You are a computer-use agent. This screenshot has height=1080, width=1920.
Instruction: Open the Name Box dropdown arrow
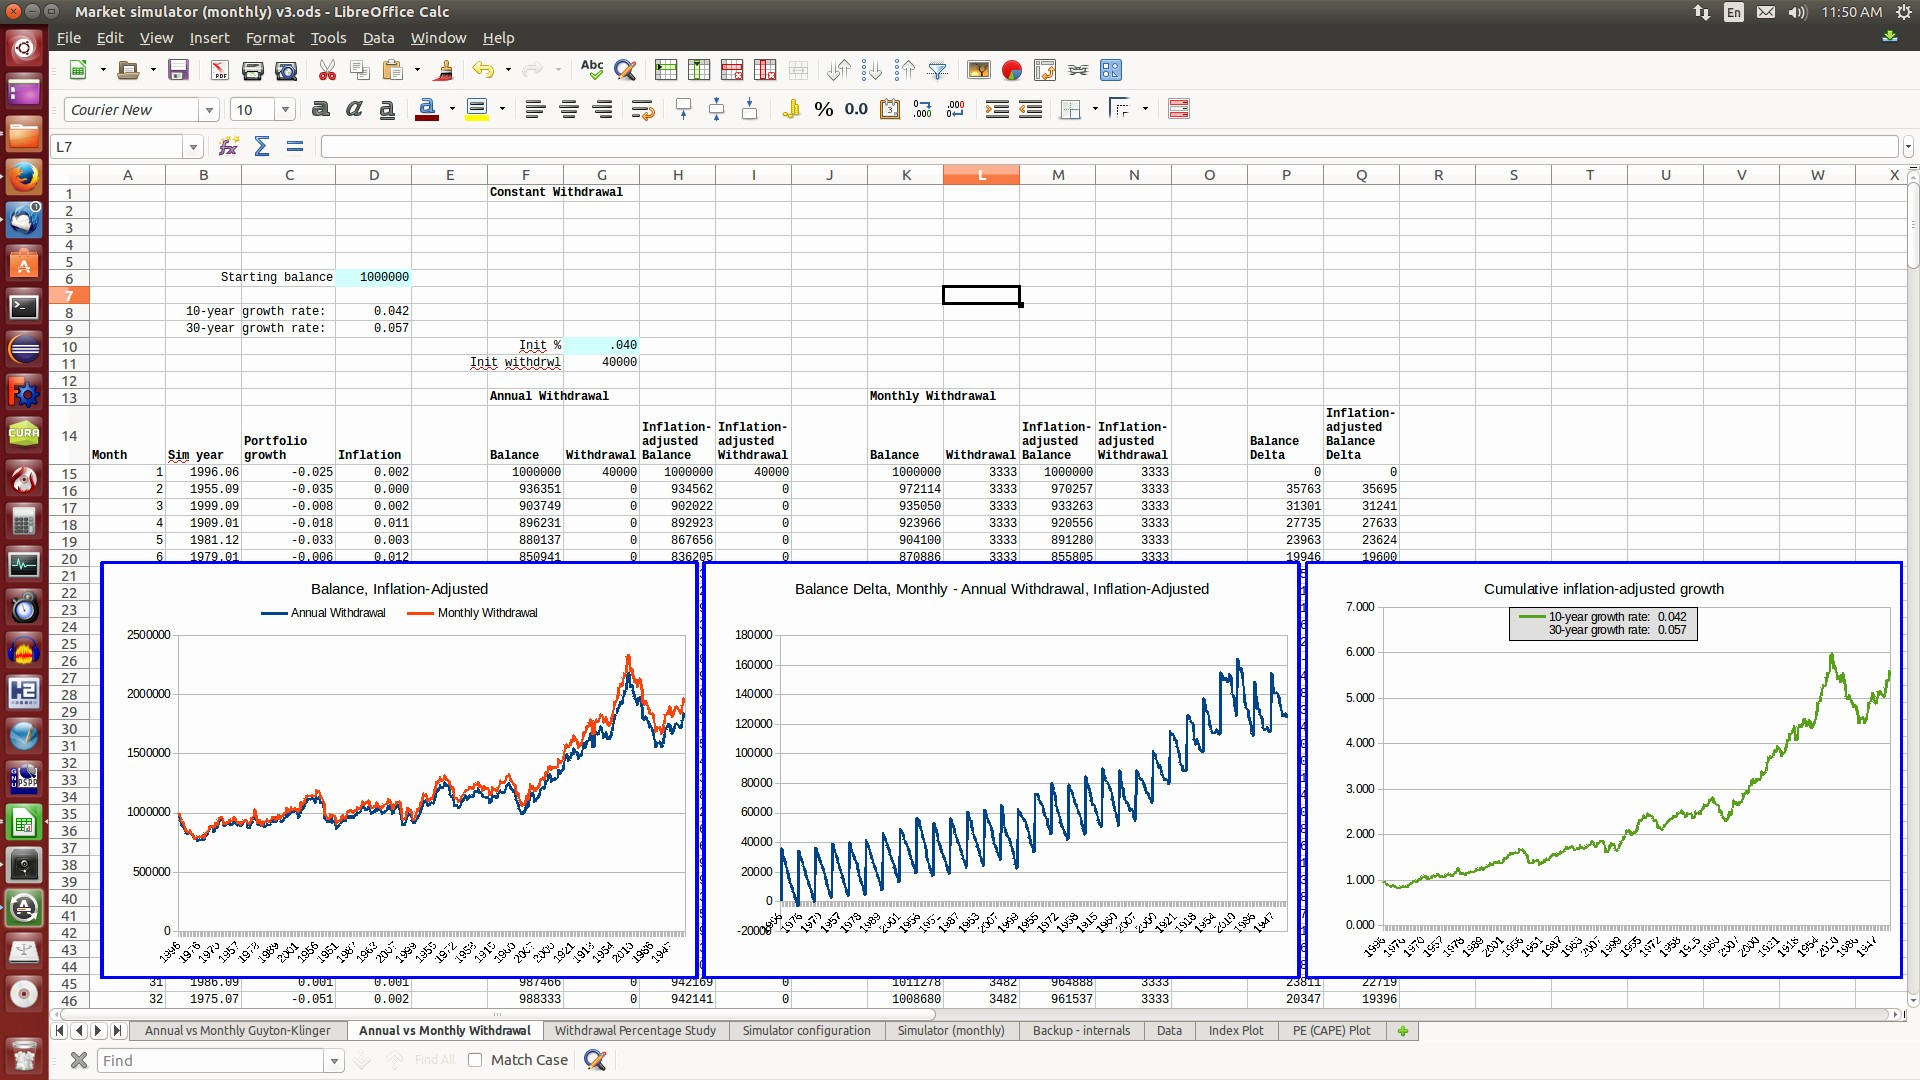pyautogui.click(x=193, y=147)
